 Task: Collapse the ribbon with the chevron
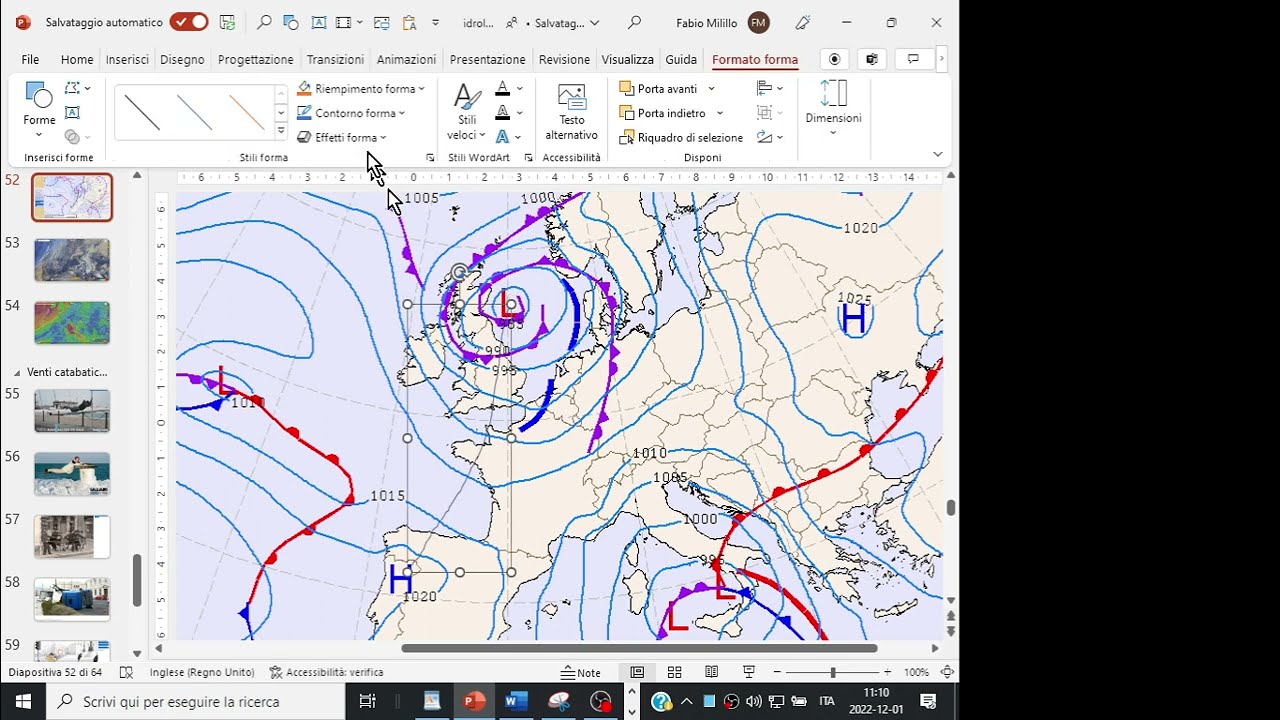[x=938, y=154]
